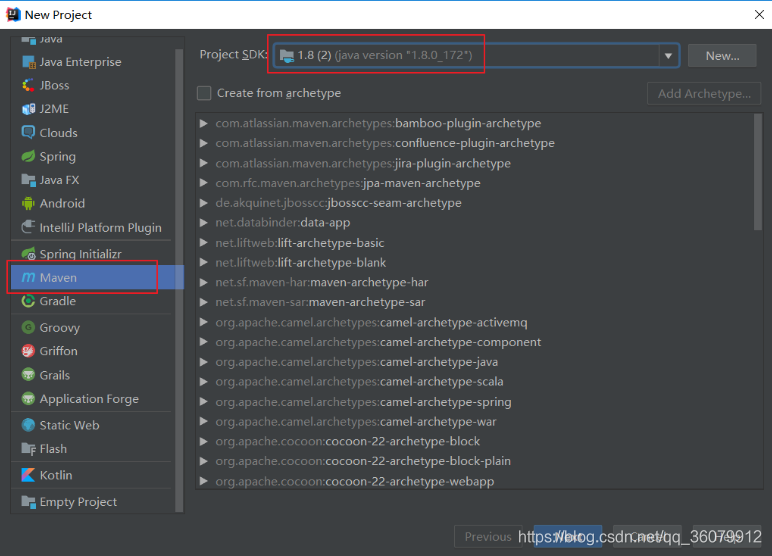
Task: Choose Spring project type label
Action: point(58,157)
